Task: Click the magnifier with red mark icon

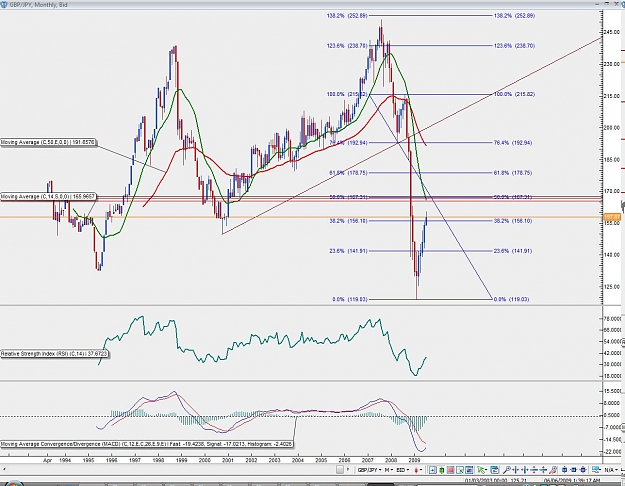Action: click(x=553, y=470)
